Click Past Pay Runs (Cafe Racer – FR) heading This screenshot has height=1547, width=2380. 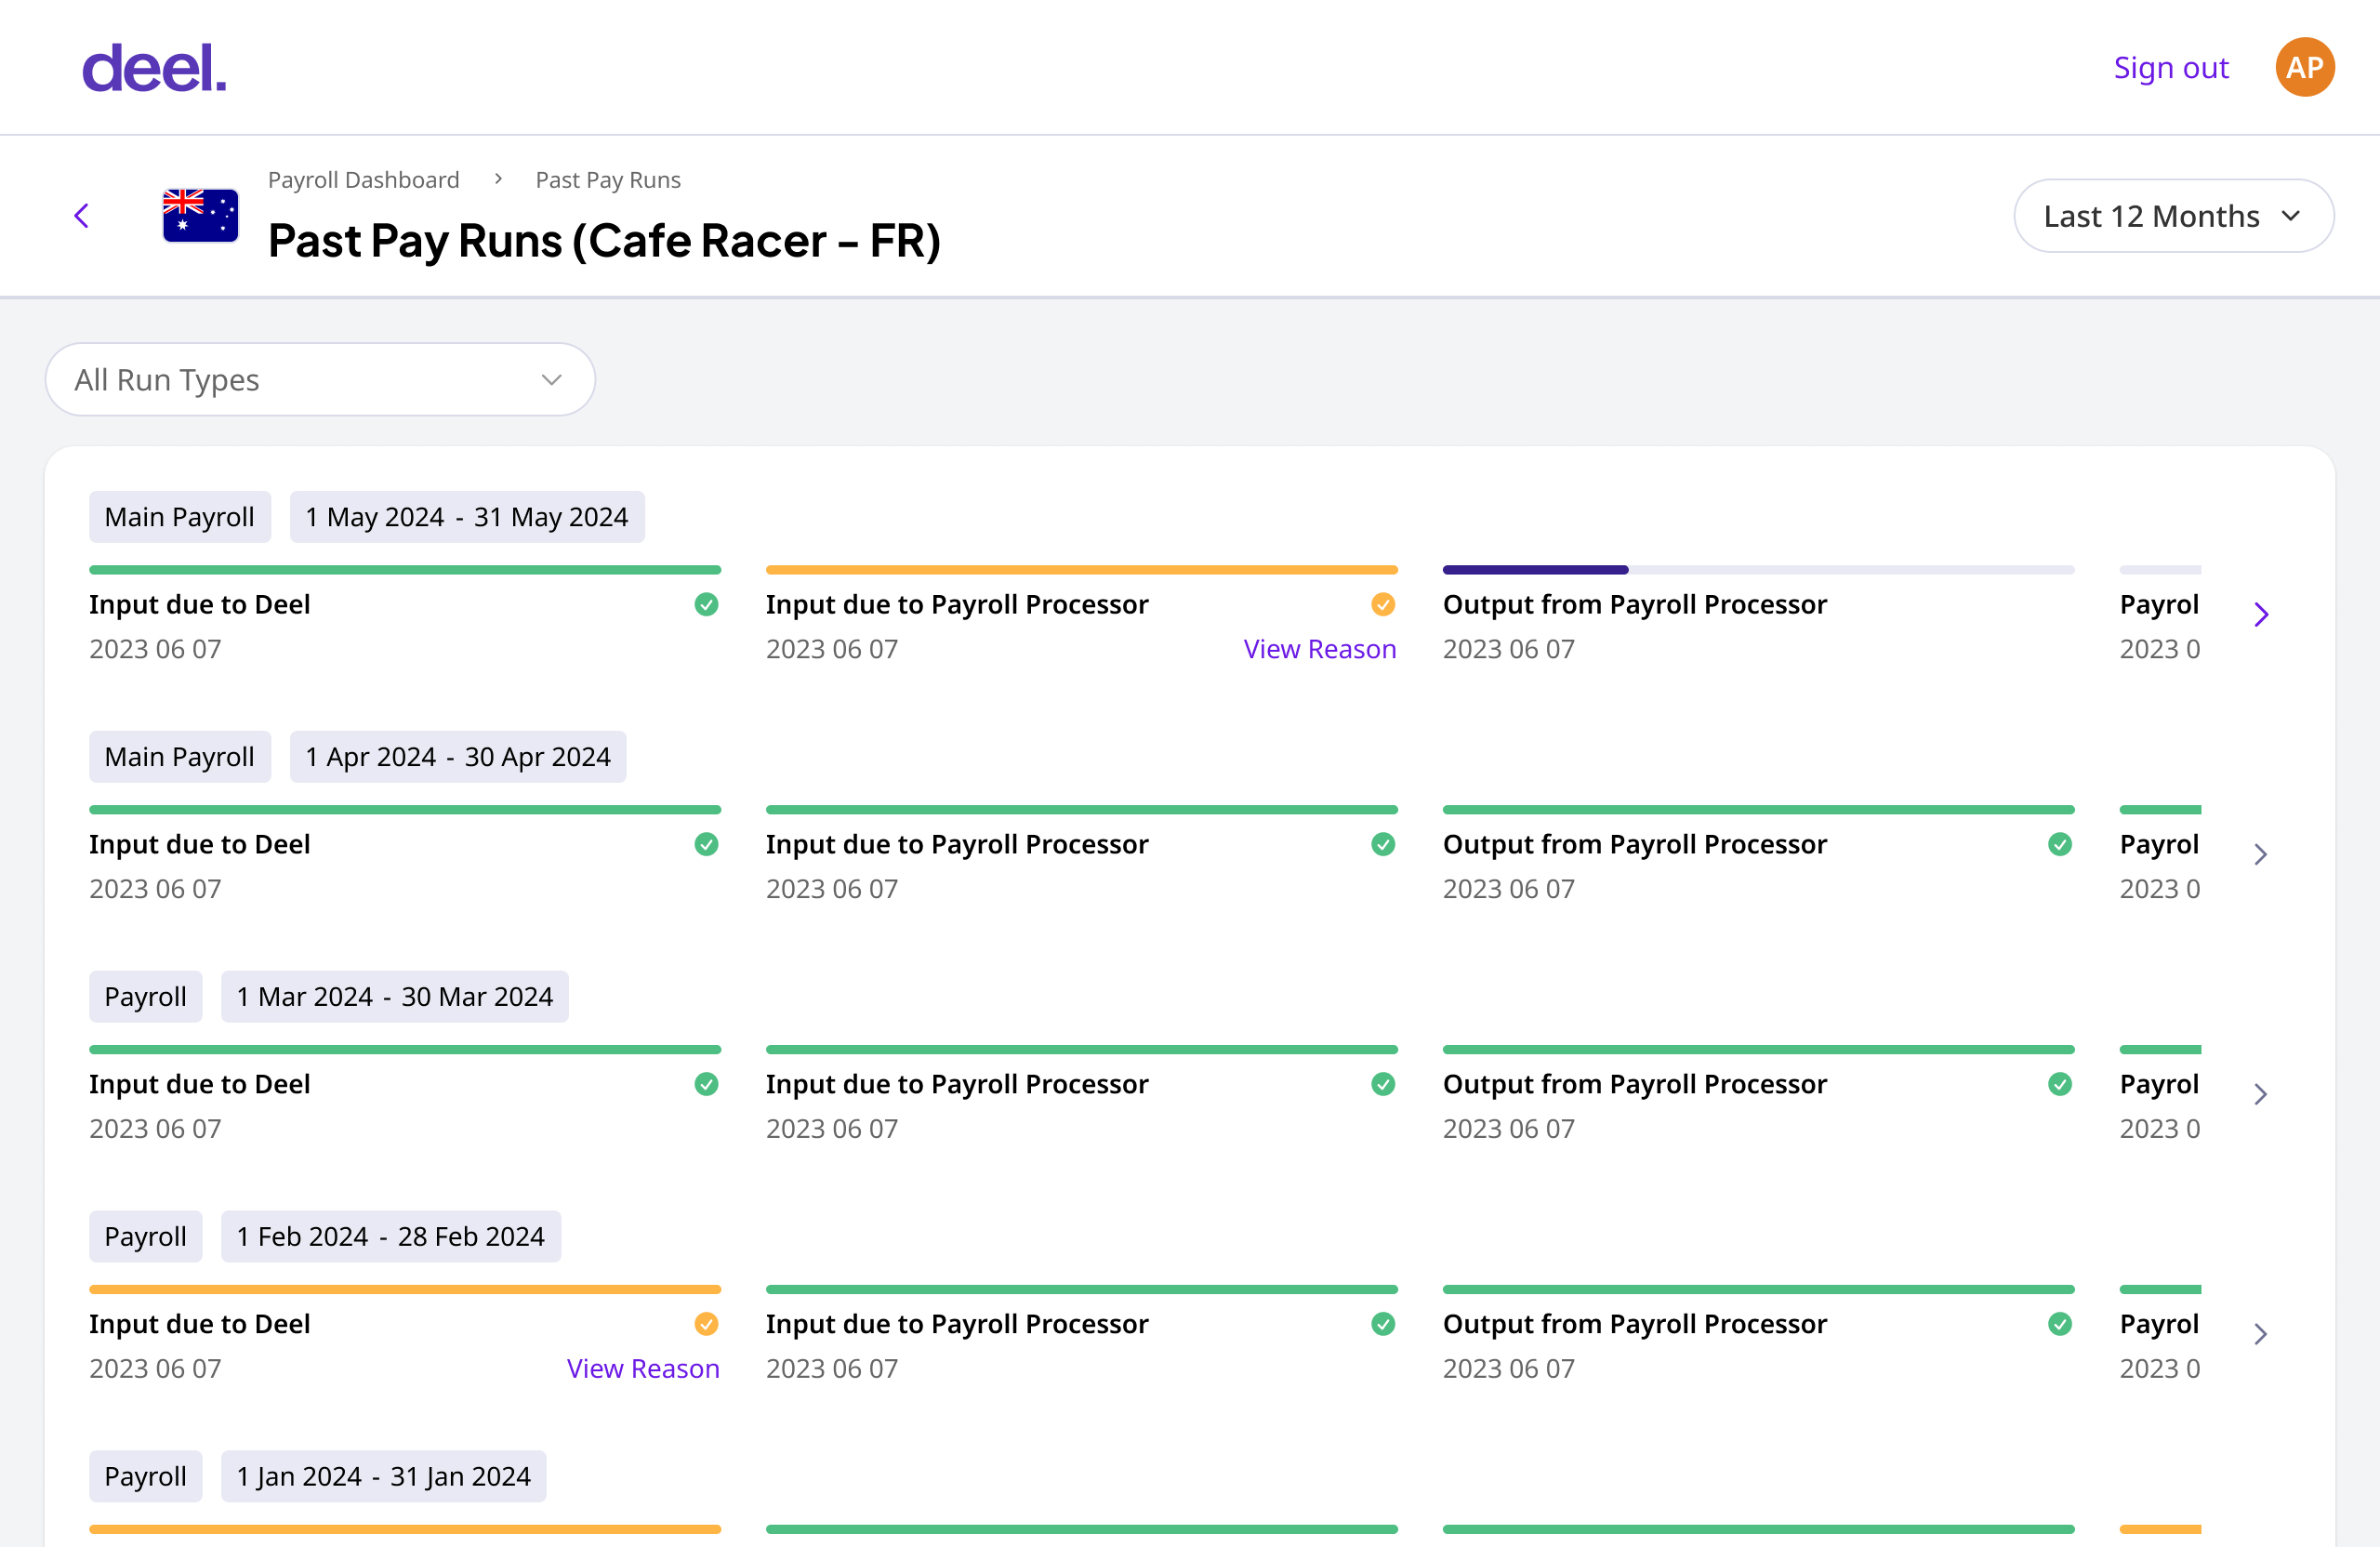(x=605, y=241)
